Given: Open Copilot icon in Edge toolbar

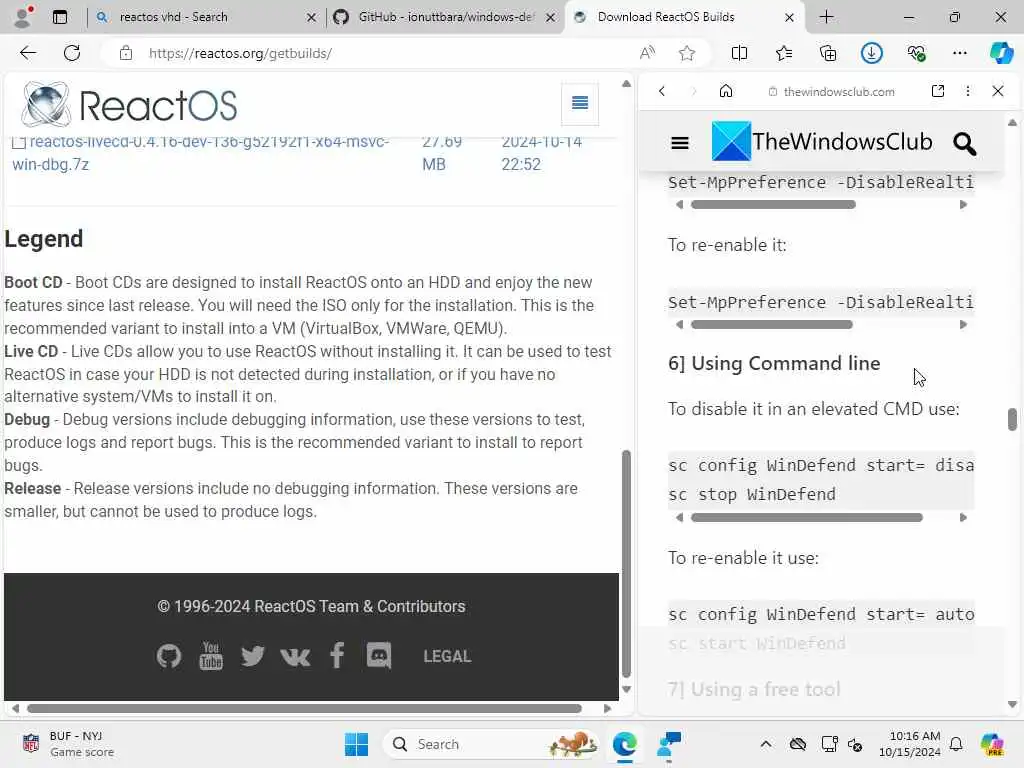Looking at the screenshot, I should click(1001, 53).
